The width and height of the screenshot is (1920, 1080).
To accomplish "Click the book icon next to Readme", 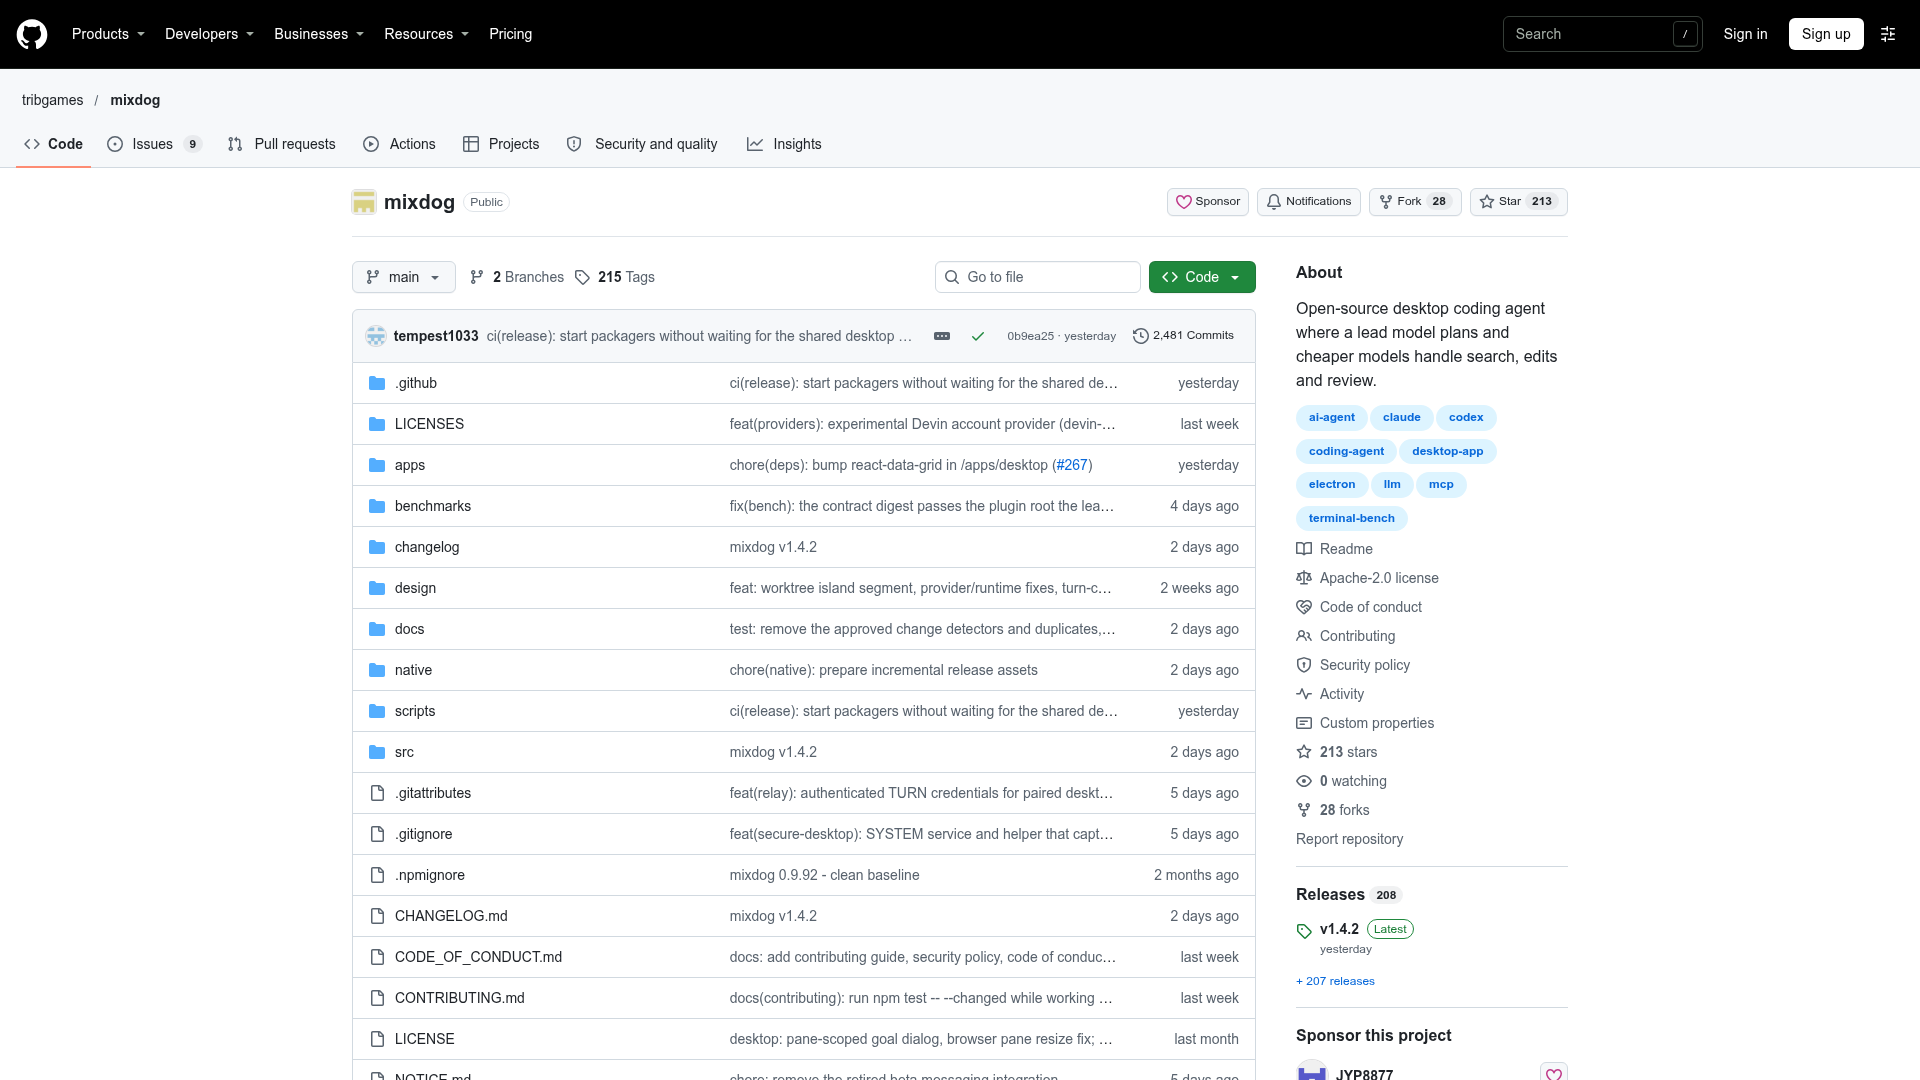I will click(x=1304, y=549).
